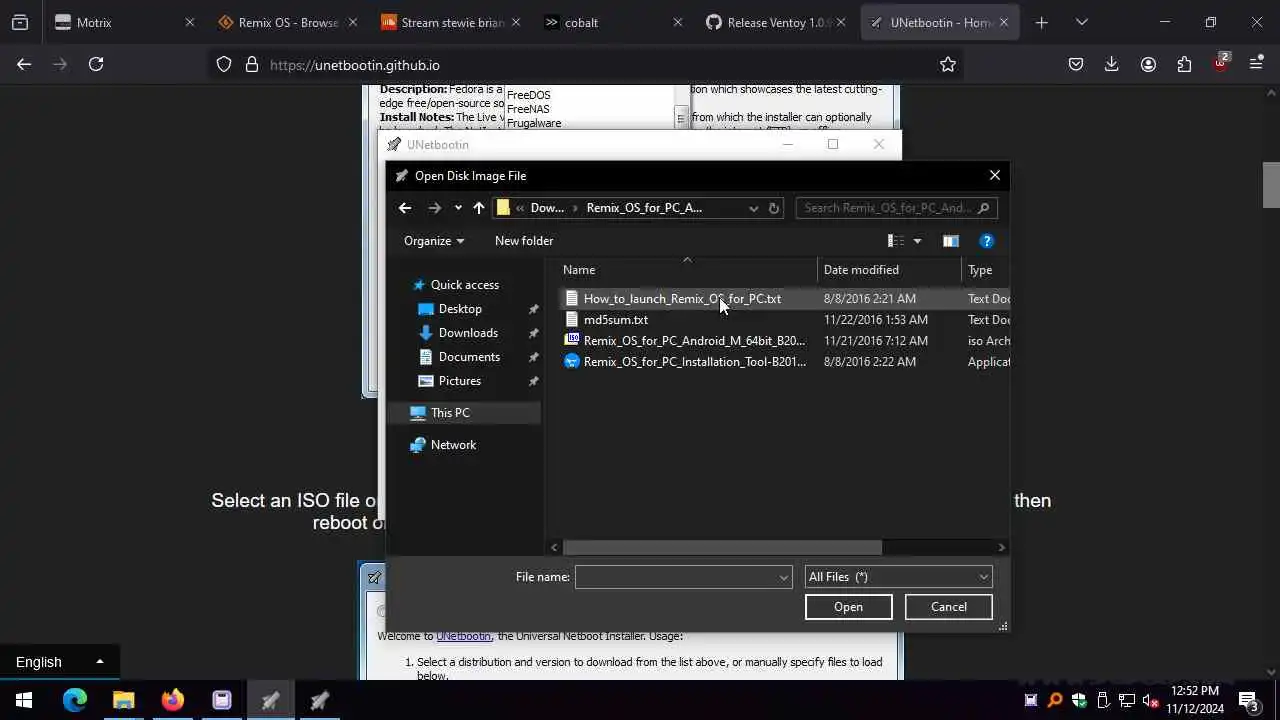Switch to the Release Ventoy tab
Screen dimensions: 1280x720
coord(776,22)
